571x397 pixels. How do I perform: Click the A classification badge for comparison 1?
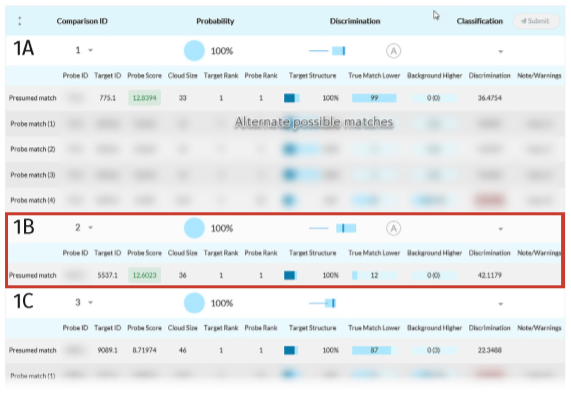[x=393, y=51]
